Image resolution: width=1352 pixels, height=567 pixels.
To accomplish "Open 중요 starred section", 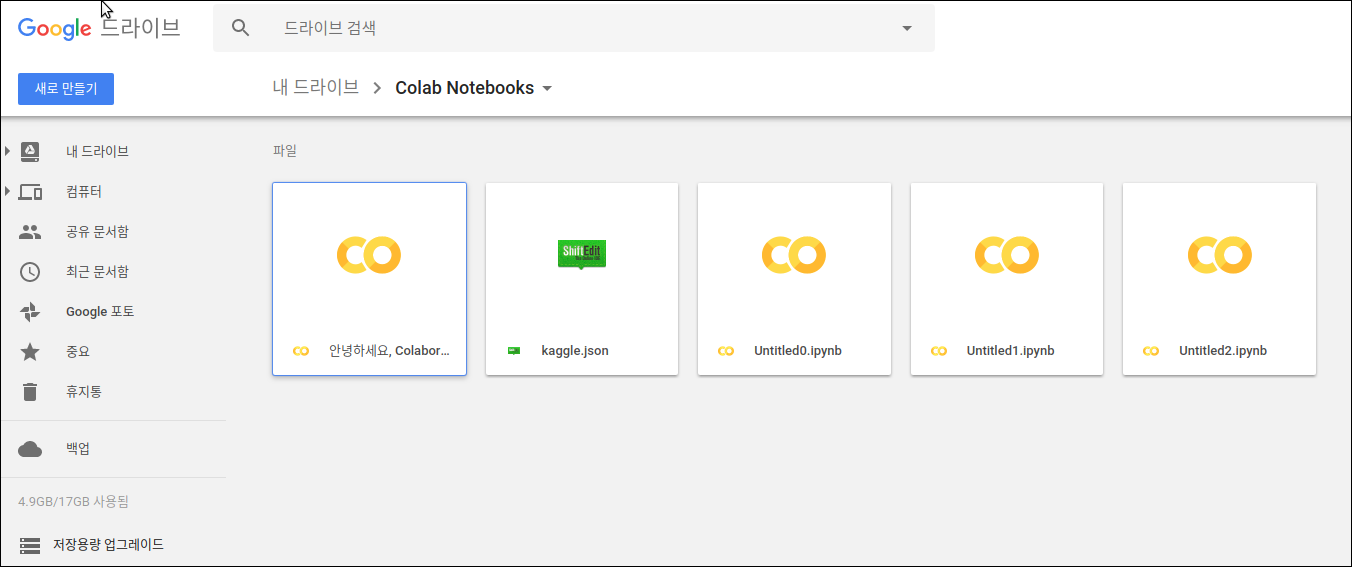I will [78, 351].
